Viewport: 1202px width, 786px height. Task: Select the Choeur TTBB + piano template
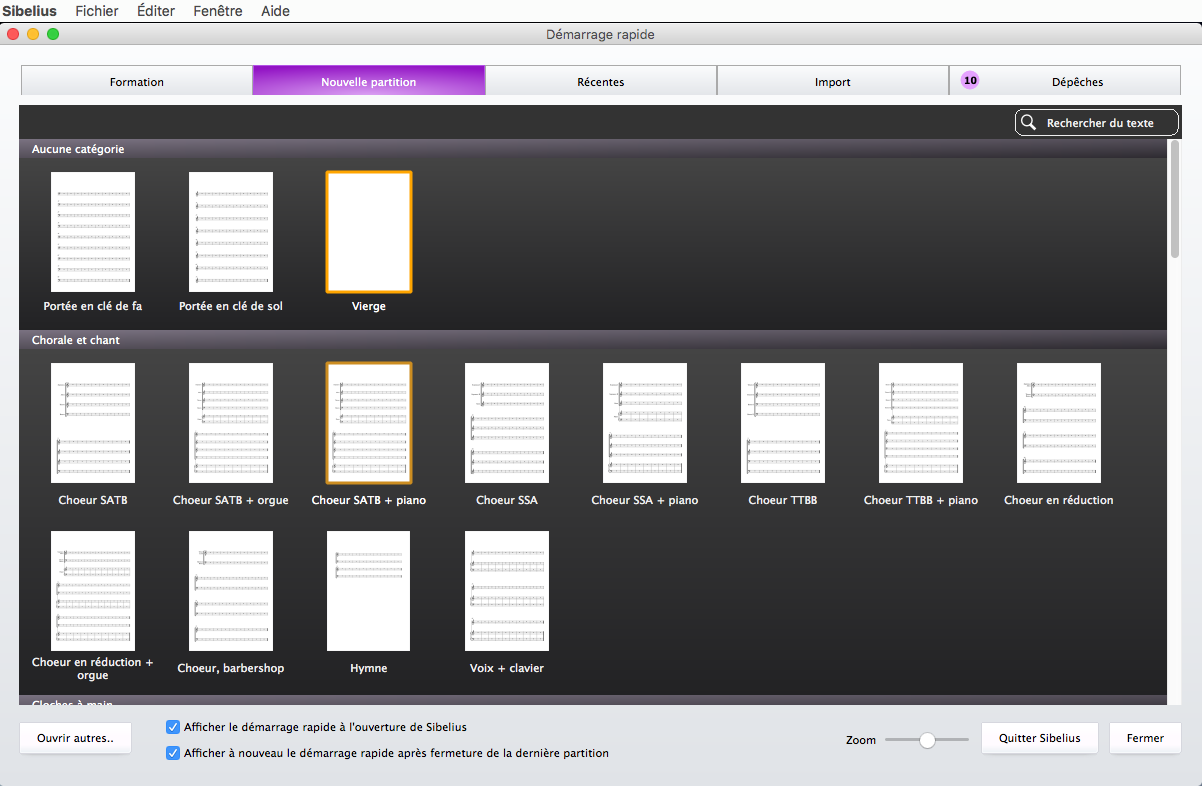(920, 423)
